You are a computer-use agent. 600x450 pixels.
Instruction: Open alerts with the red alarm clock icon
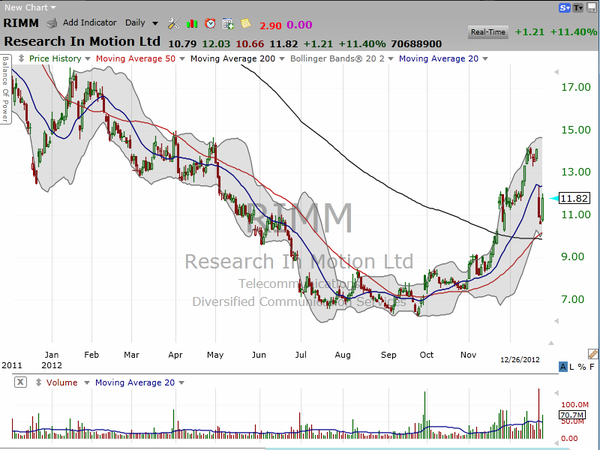210,23
